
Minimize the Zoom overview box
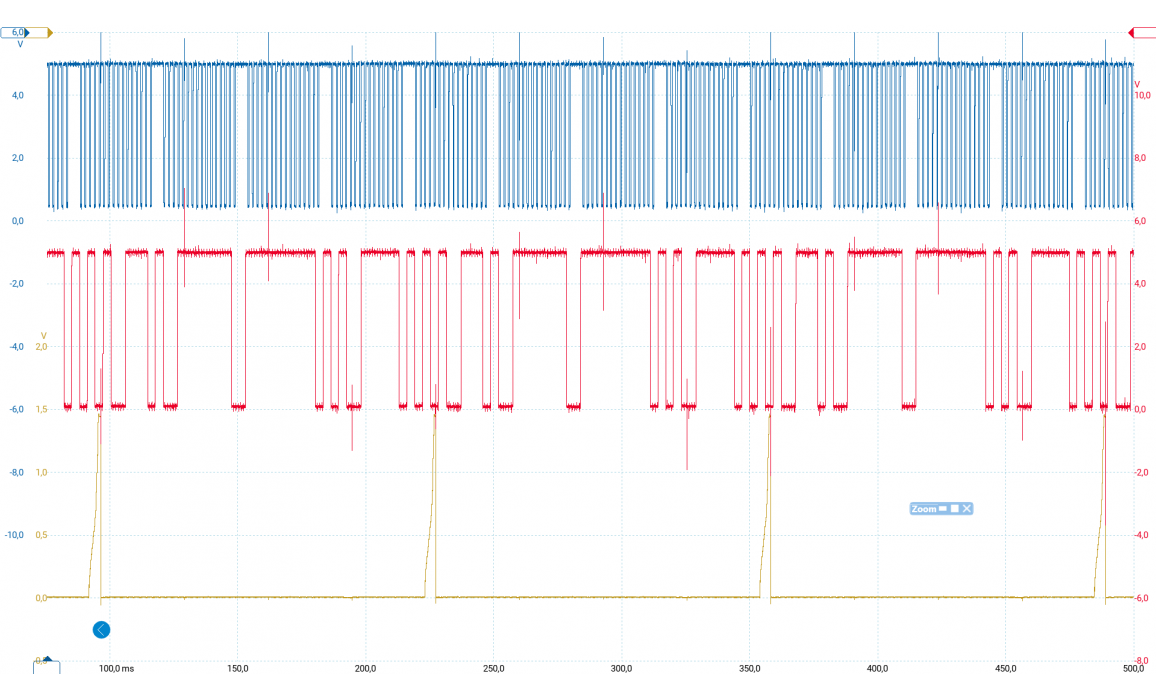coord(943,509)
